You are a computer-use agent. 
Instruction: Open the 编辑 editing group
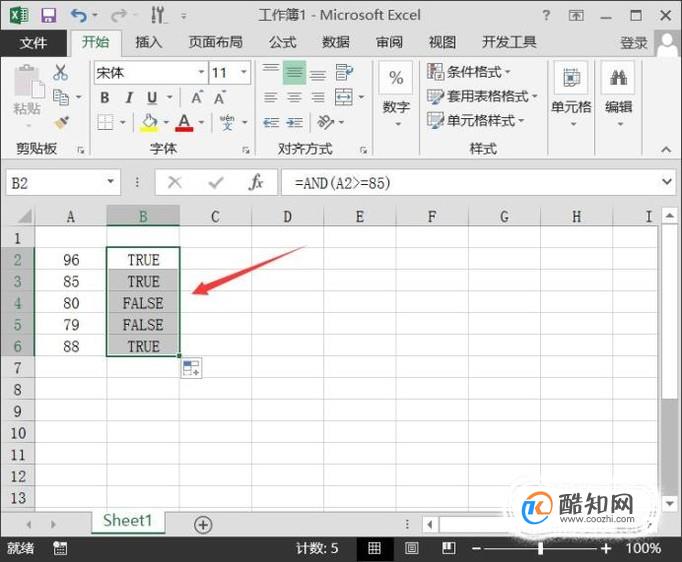[618, 96]
